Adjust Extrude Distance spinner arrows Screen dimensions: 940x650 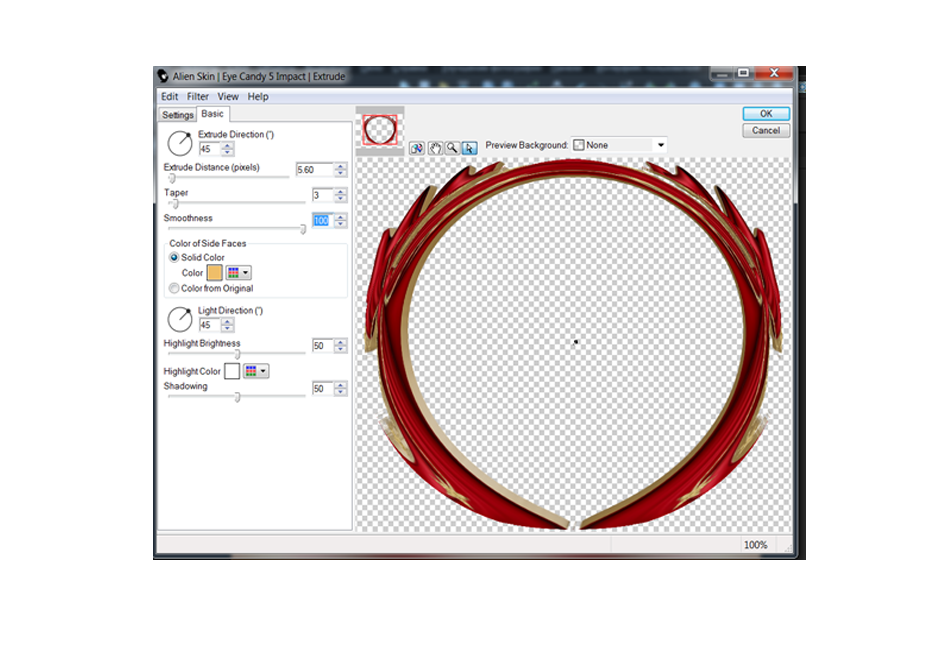click(341, 170)
